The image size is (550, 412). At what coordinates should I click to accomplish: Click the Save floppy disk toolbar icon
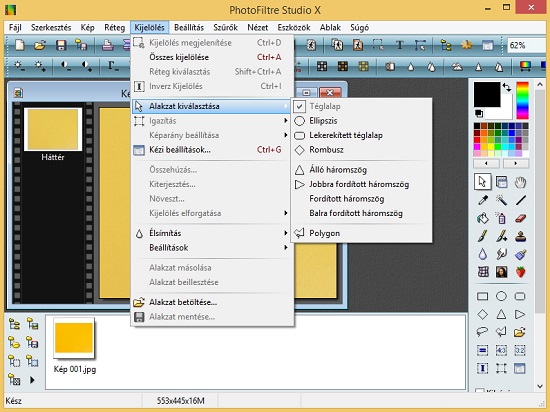[61, 45]
